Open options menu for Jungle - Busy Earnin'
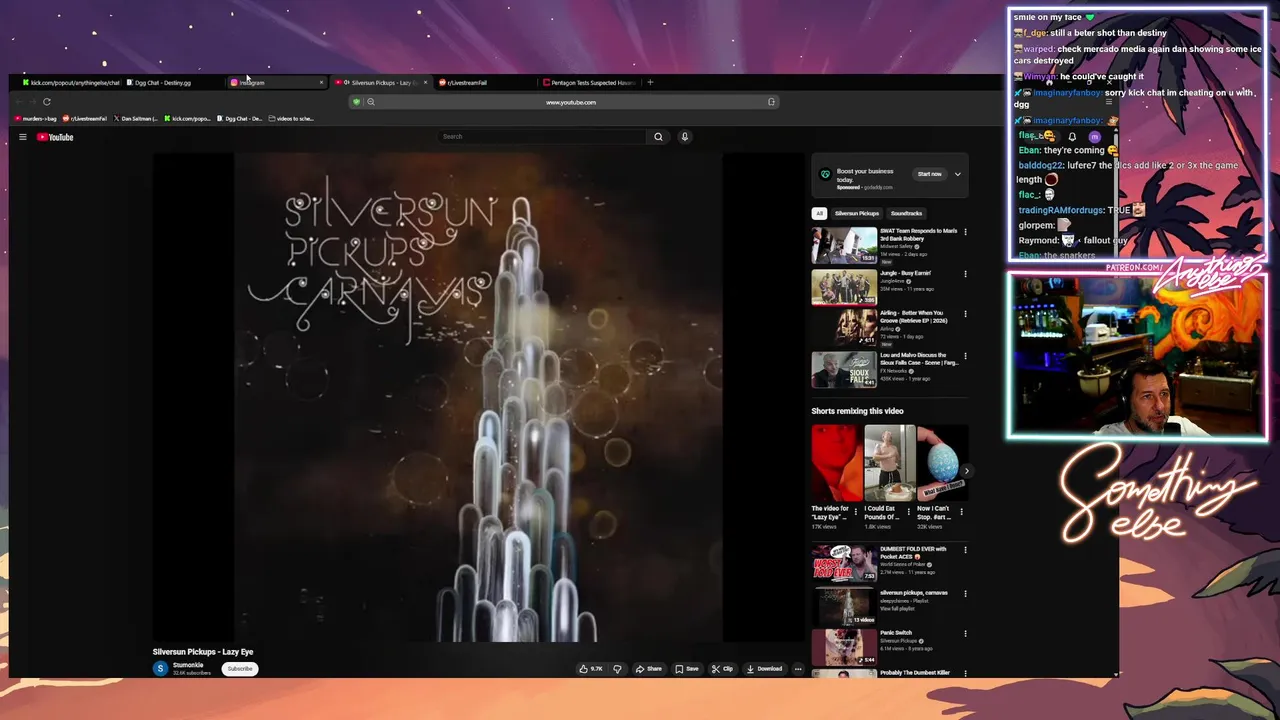Image resolution: width=1280 pixels, height=720 pixels. point(965,274)
